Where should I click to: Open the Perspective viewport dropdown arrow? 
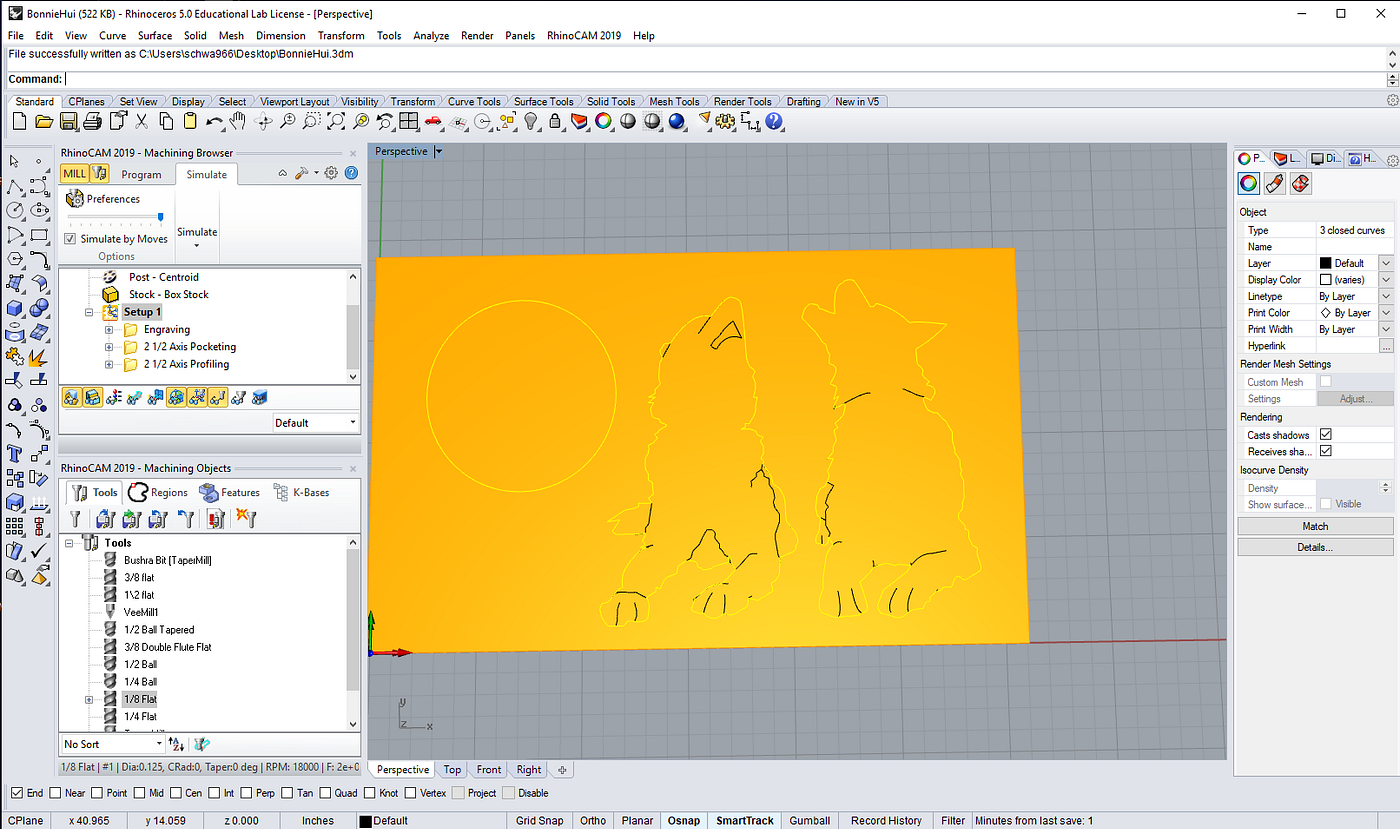(x=438, y=152)
